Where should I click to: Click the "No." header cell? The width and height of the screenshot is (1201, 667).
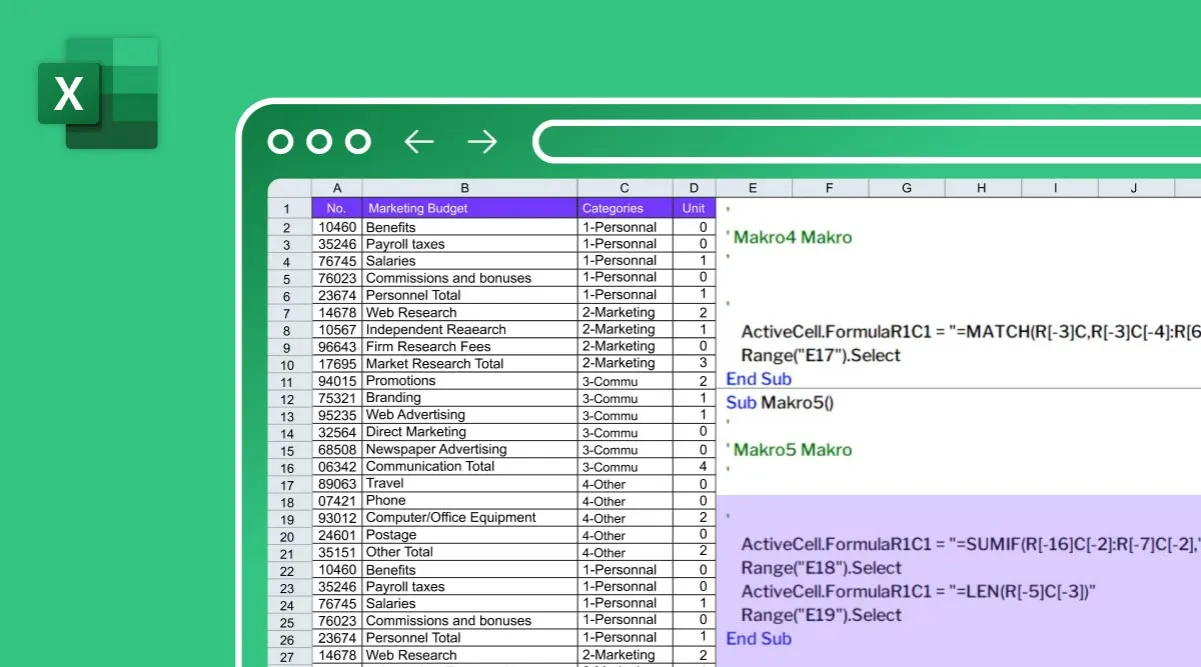(337, 208)
